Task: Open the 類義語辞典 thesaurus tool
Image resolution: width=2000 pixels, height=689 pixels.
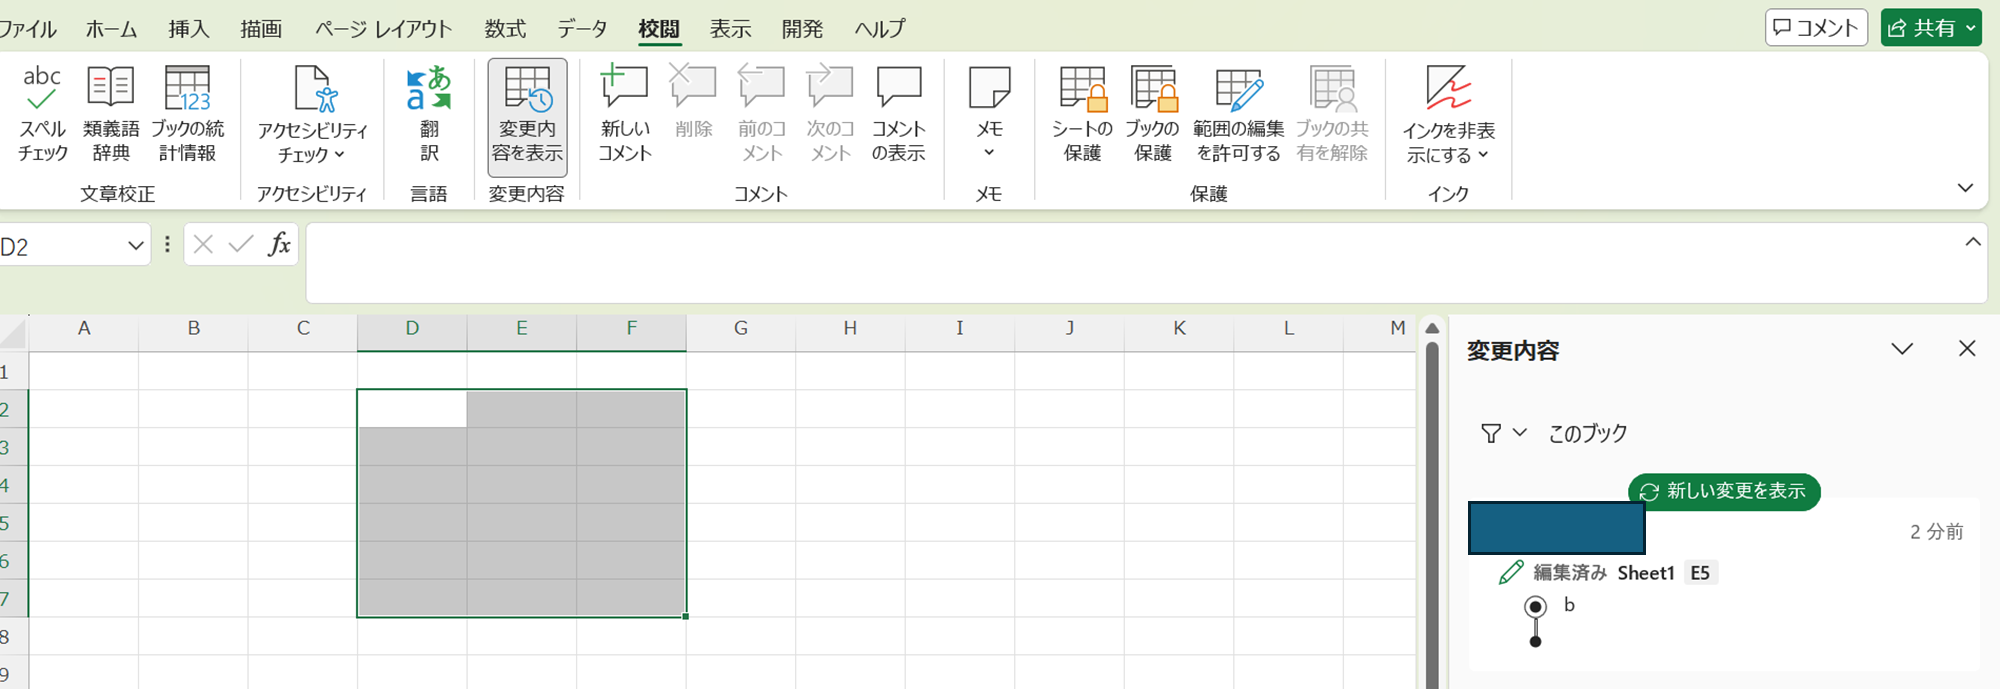Action: point(111,112)
